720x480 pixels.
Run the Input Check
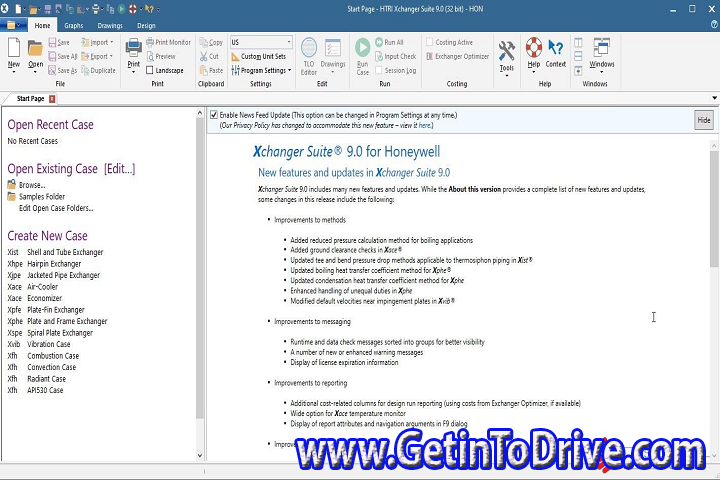395,56
